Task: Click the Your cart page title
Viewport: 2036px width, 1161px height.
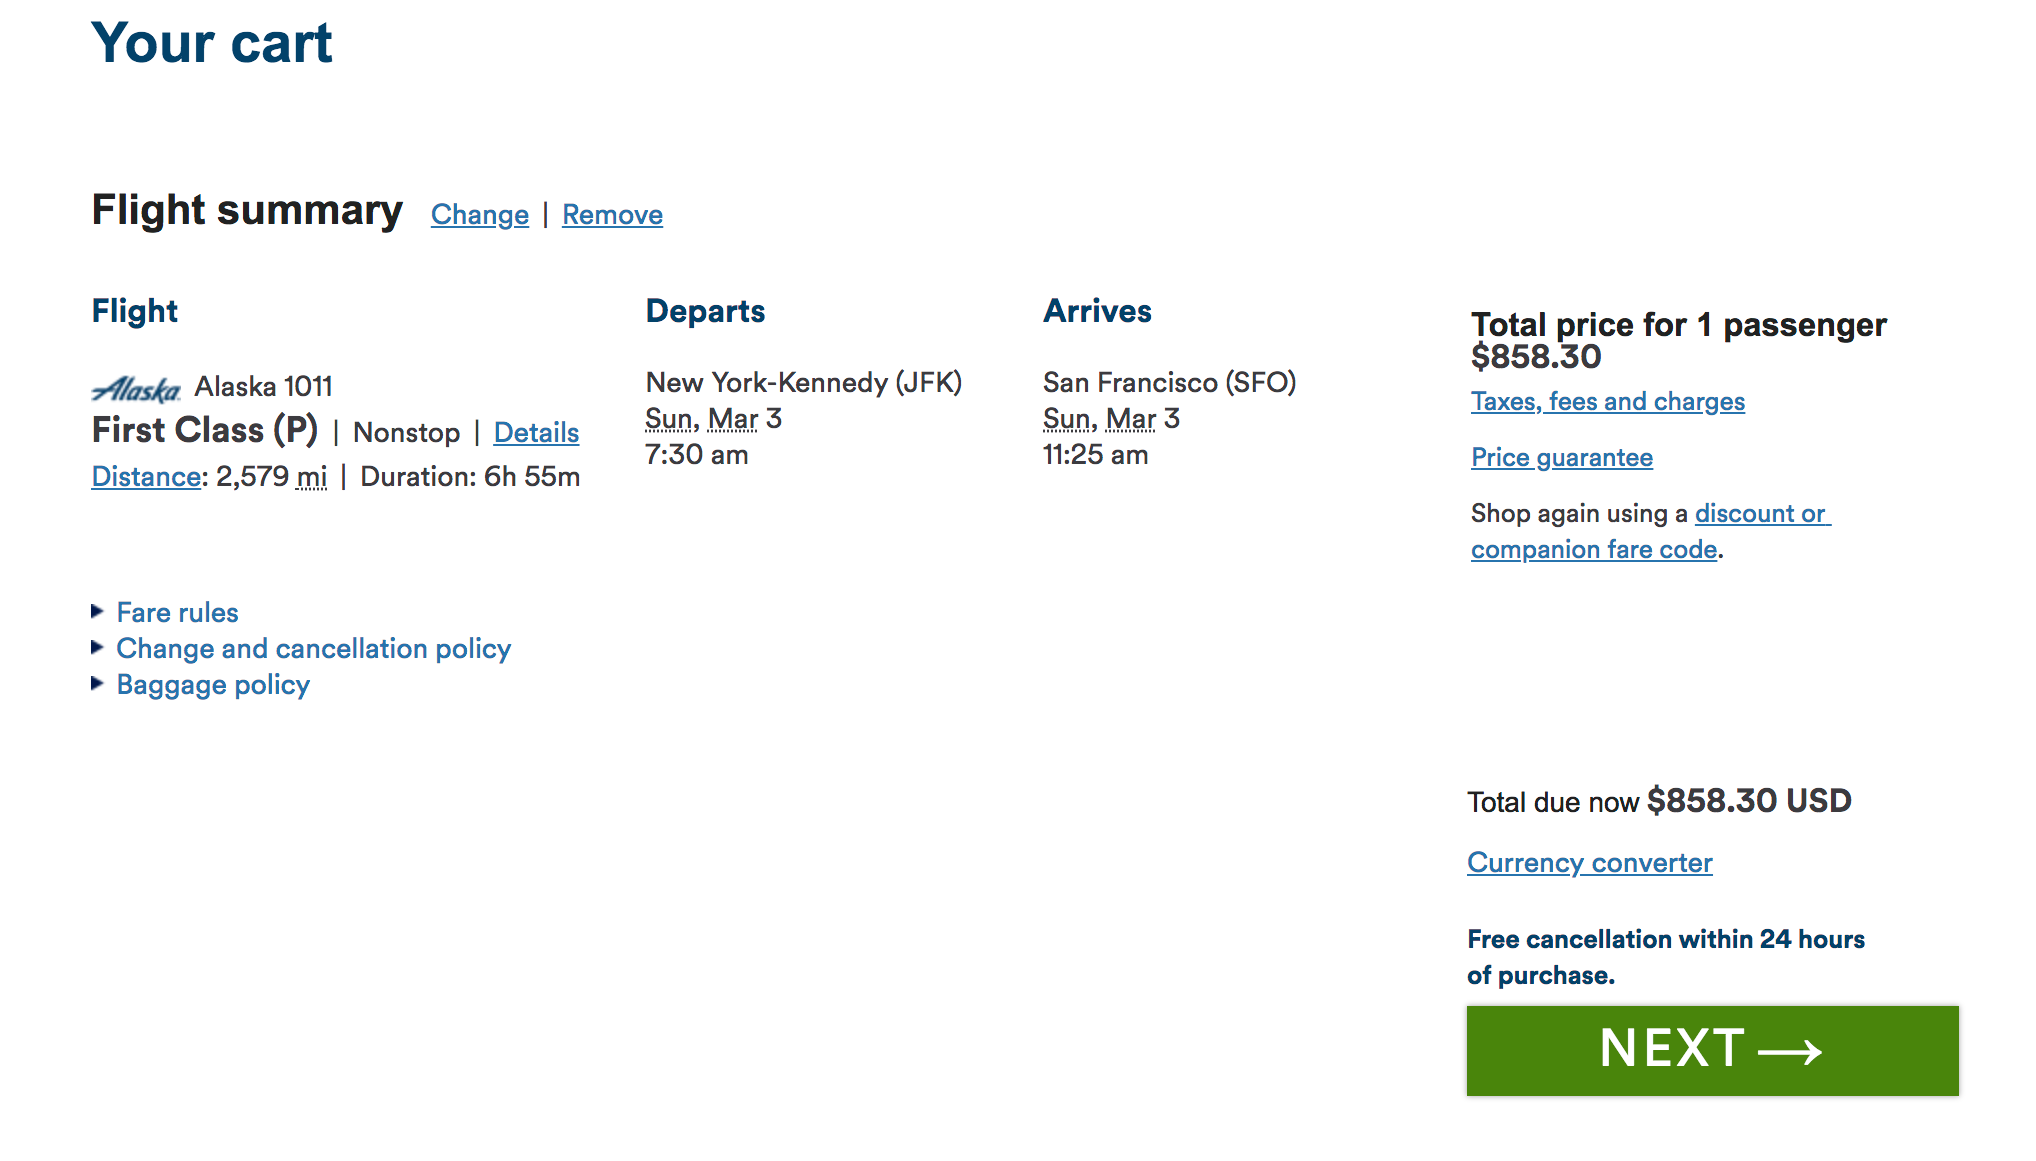Action: point(212,44)
